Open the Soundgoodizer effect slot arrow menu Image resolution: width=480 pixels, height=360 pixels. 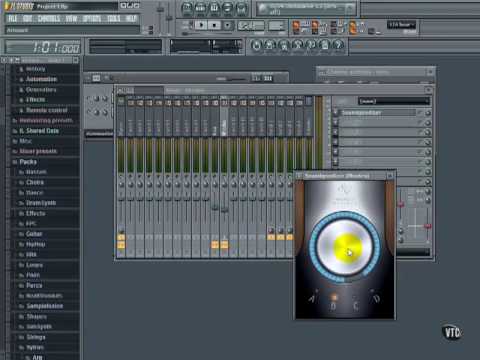click(x=336, y=113)
